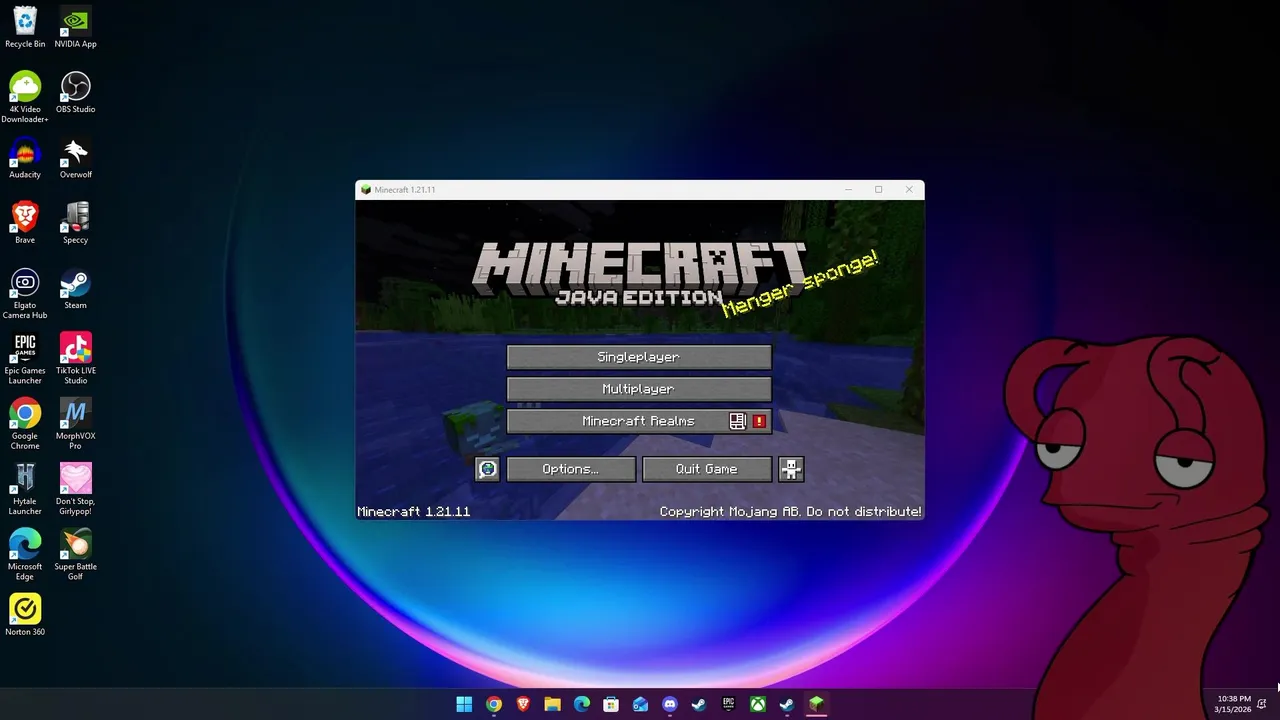This screenshot has width=1280, height=720.
Task: Select the Hytale Launcher desktop icon
Action: tap(25, 489)
